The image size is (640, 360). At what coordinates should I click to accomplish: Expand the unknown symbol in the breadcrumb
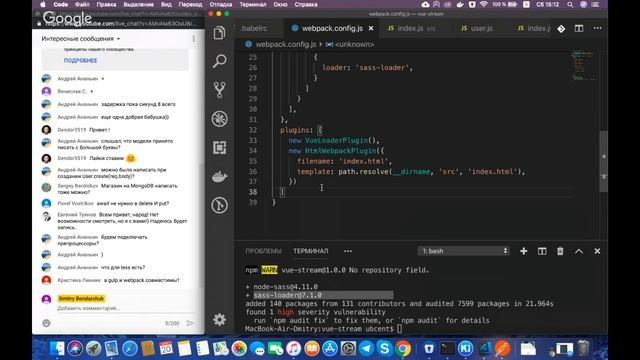point(350,44)
